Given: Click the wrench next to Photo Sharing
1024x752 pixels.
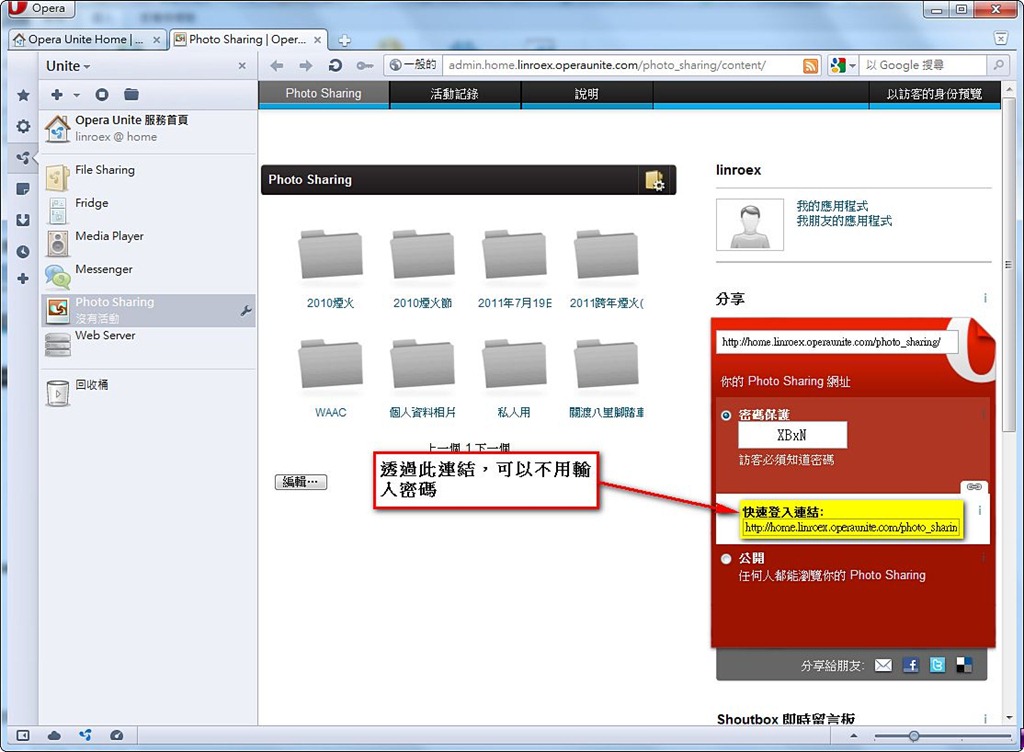Looking at the screenshot, I should pos(246,311).
